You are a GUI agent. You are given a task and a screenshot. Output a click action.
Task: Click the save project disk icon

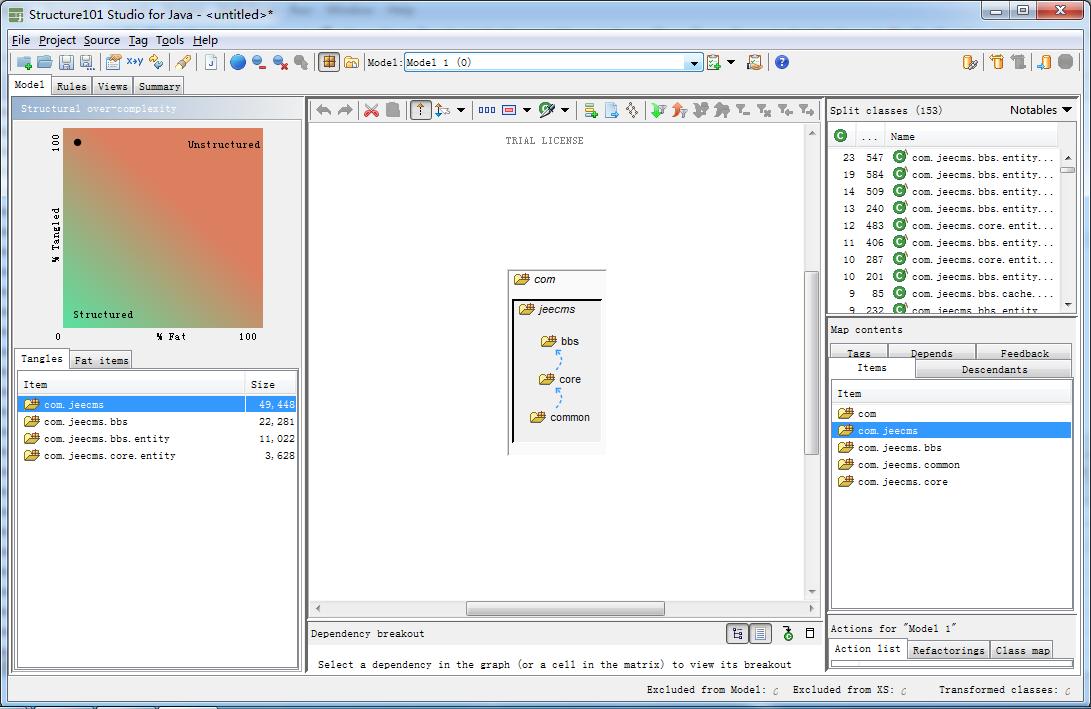66,62
